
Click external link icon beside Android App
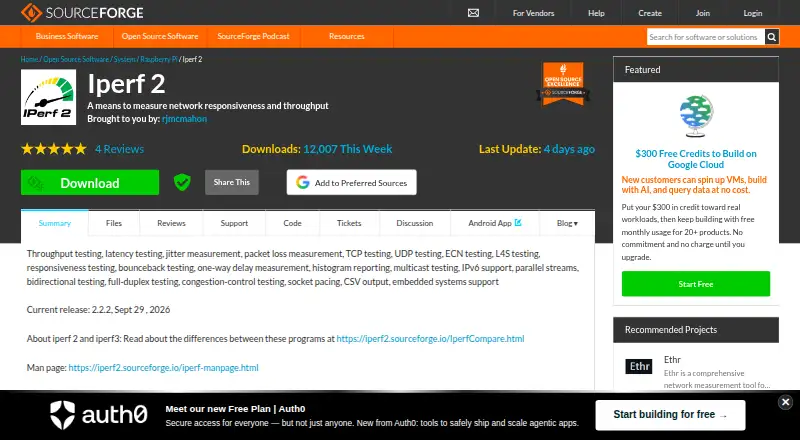pos(518,223)
